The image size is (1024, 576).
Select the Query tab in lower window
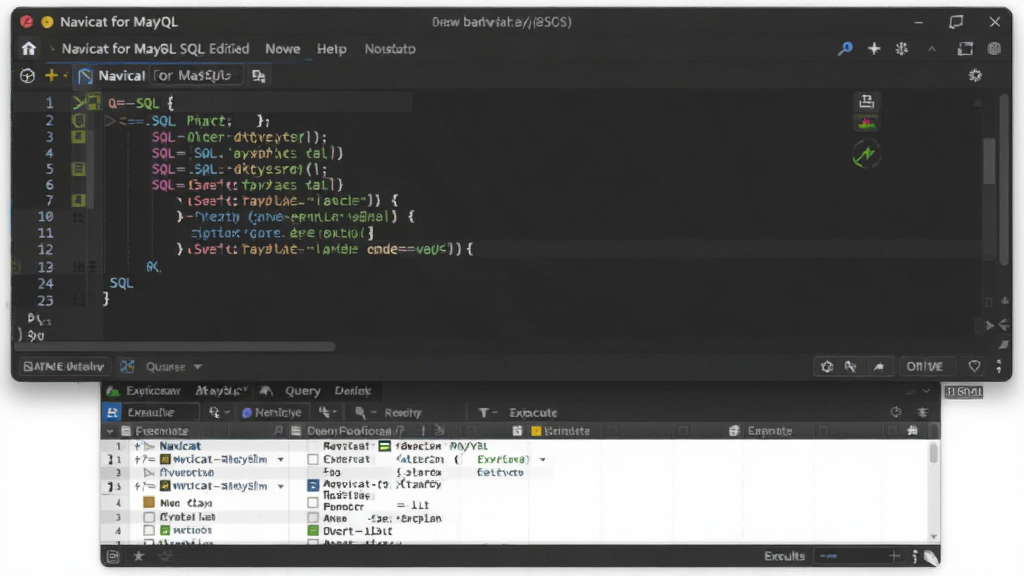click(x=302, y=391)
